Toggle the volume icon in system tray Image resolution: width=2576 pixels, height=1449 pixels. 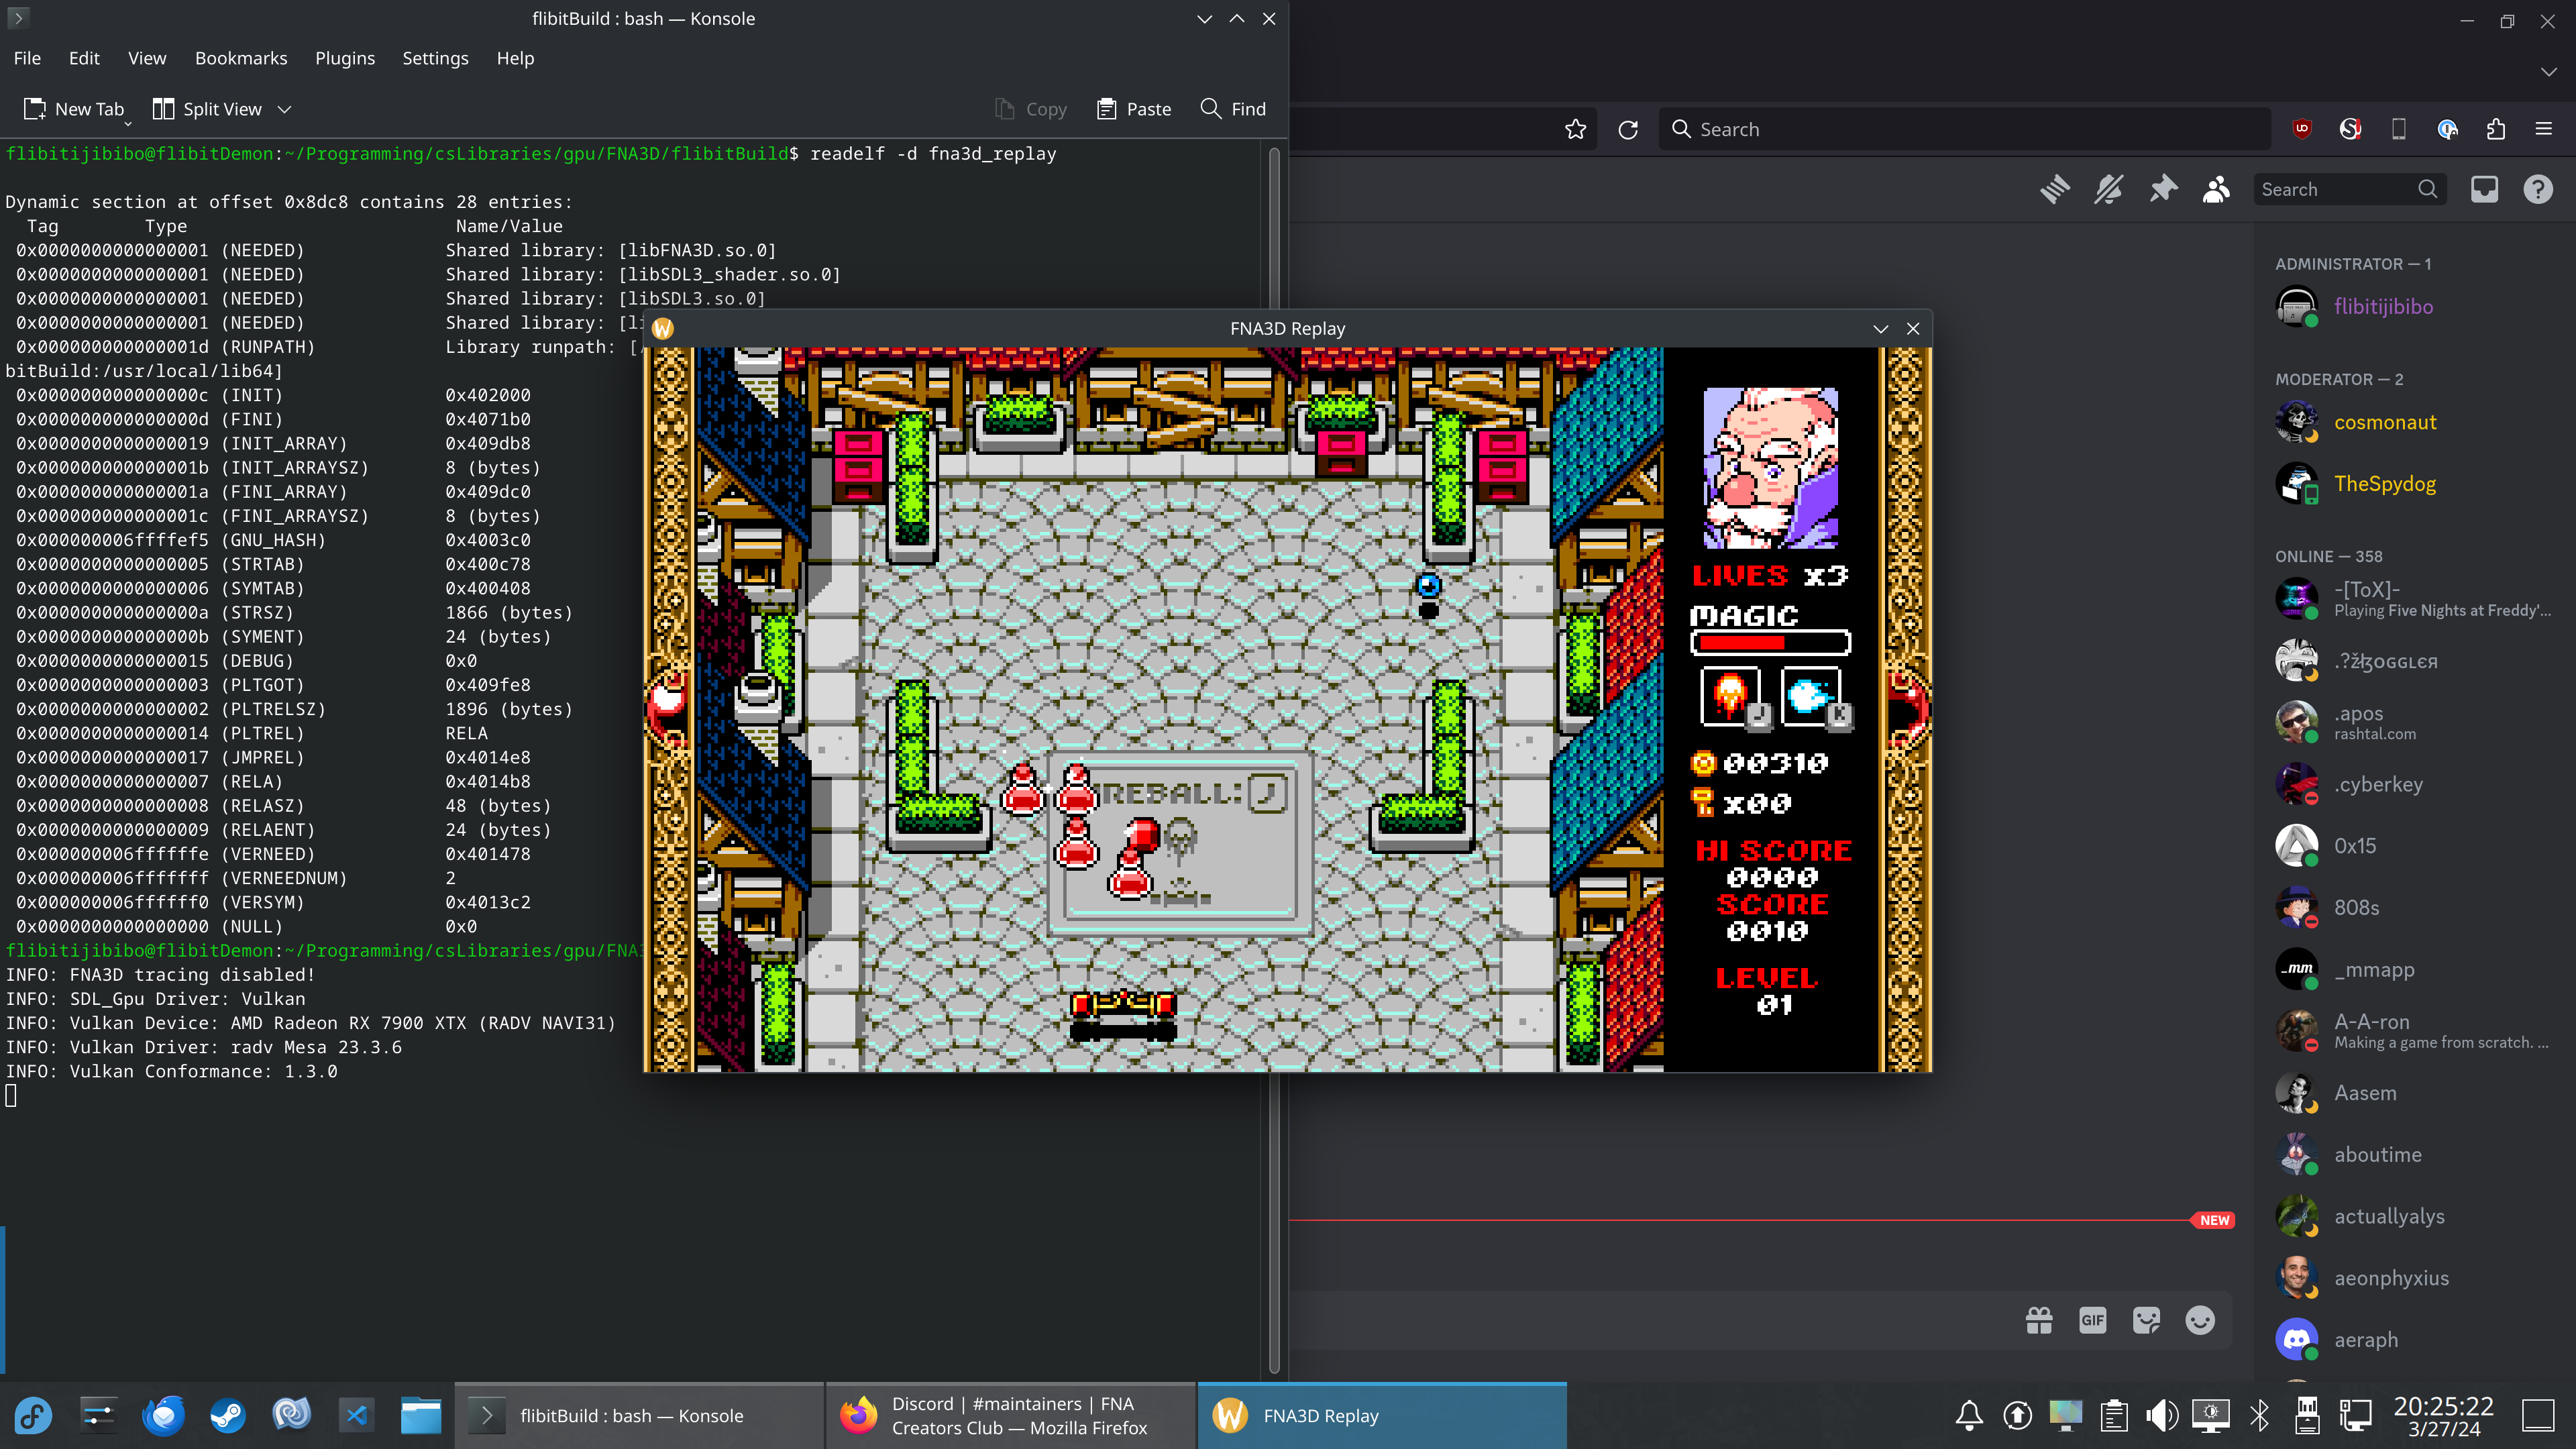tap(2161, 1415)
